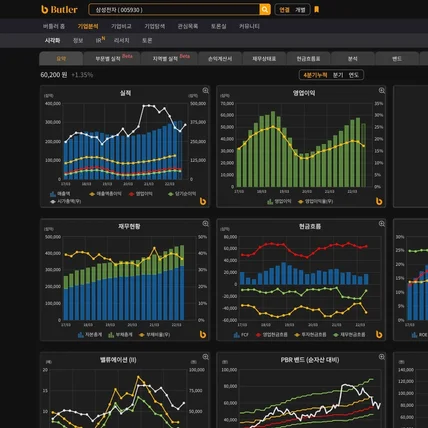
Task: Switch to the 시각화 submenu
Action: [52, 40]
